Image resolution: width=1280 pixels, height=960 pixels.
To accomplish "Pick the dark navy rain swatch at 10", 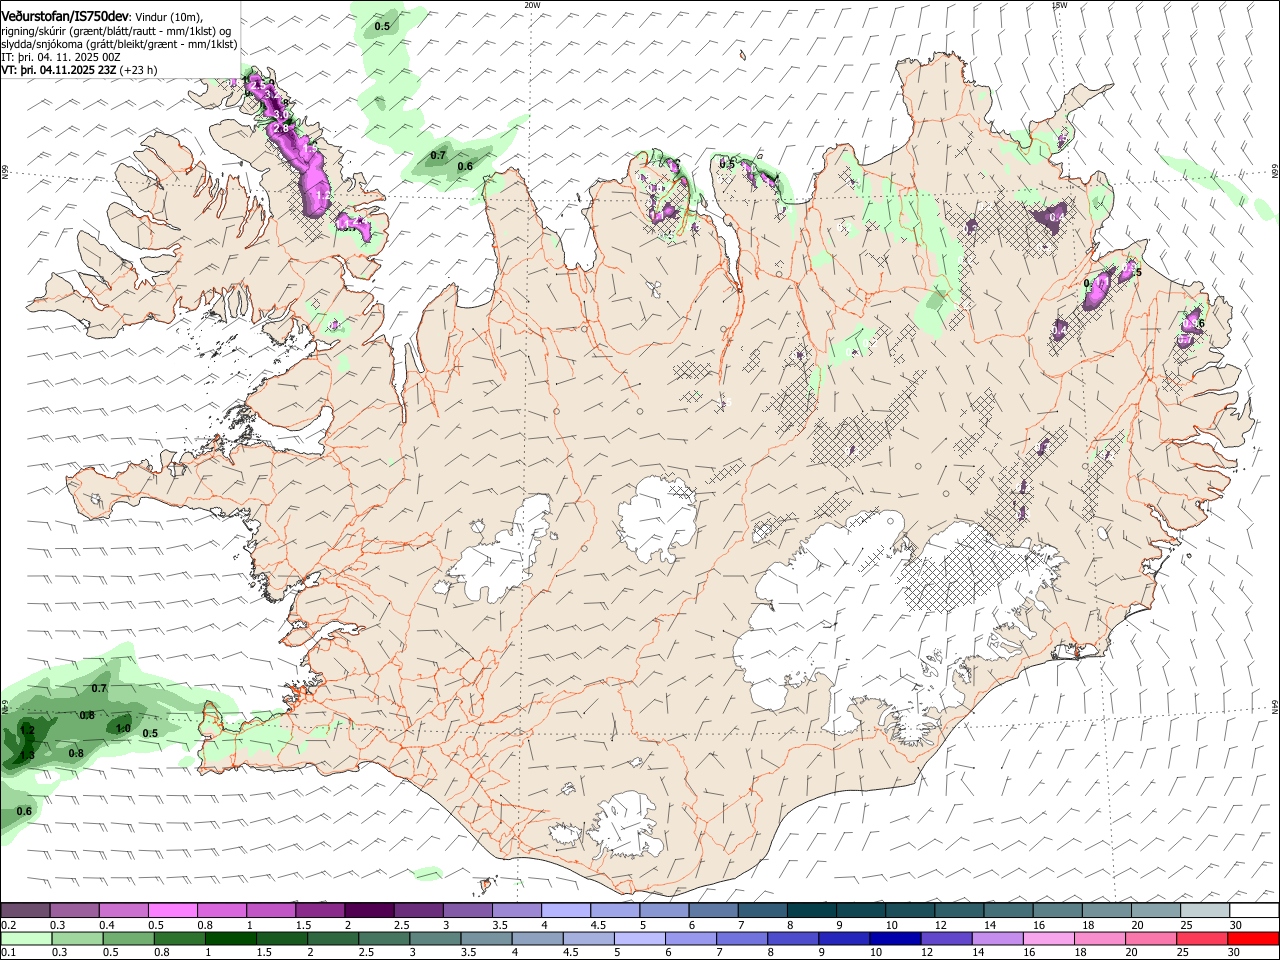I will tap(894, 938).
